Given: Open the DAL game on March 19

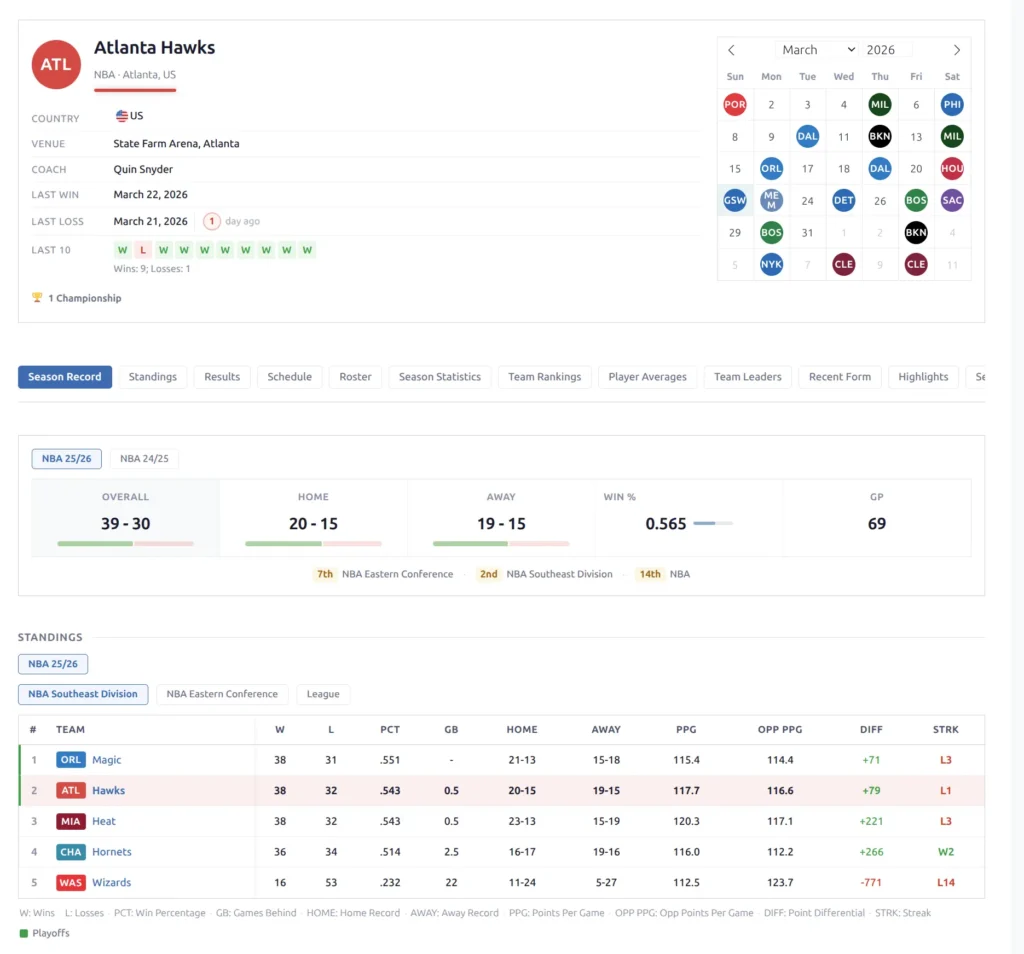Looking at the screenshot, I should pyautogui.click(x=879, y=168).
